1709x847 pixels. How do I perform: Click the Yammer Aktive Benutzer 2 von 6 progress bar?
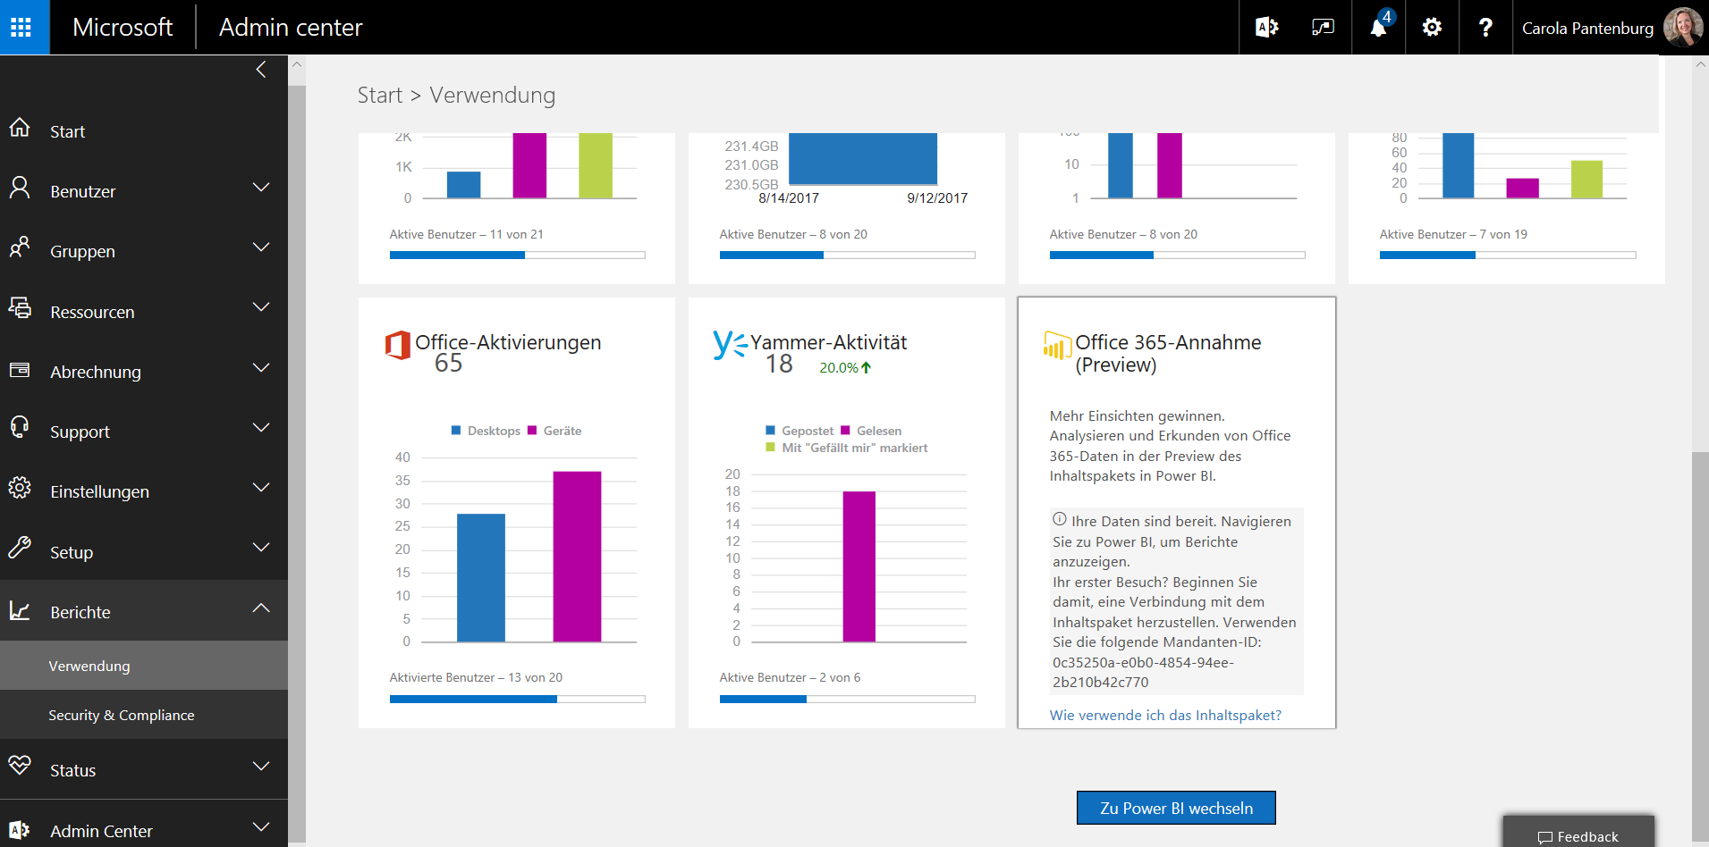point(847,699)
